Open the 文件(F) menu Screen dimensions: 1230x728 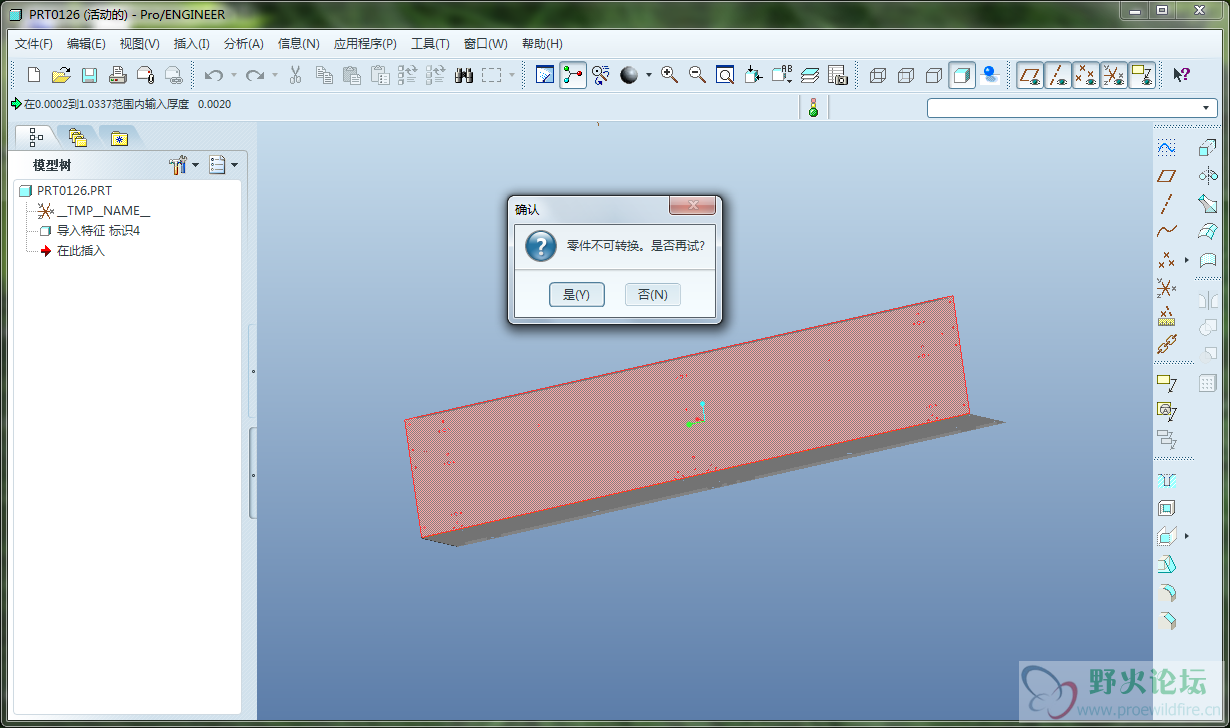point(34,44)
